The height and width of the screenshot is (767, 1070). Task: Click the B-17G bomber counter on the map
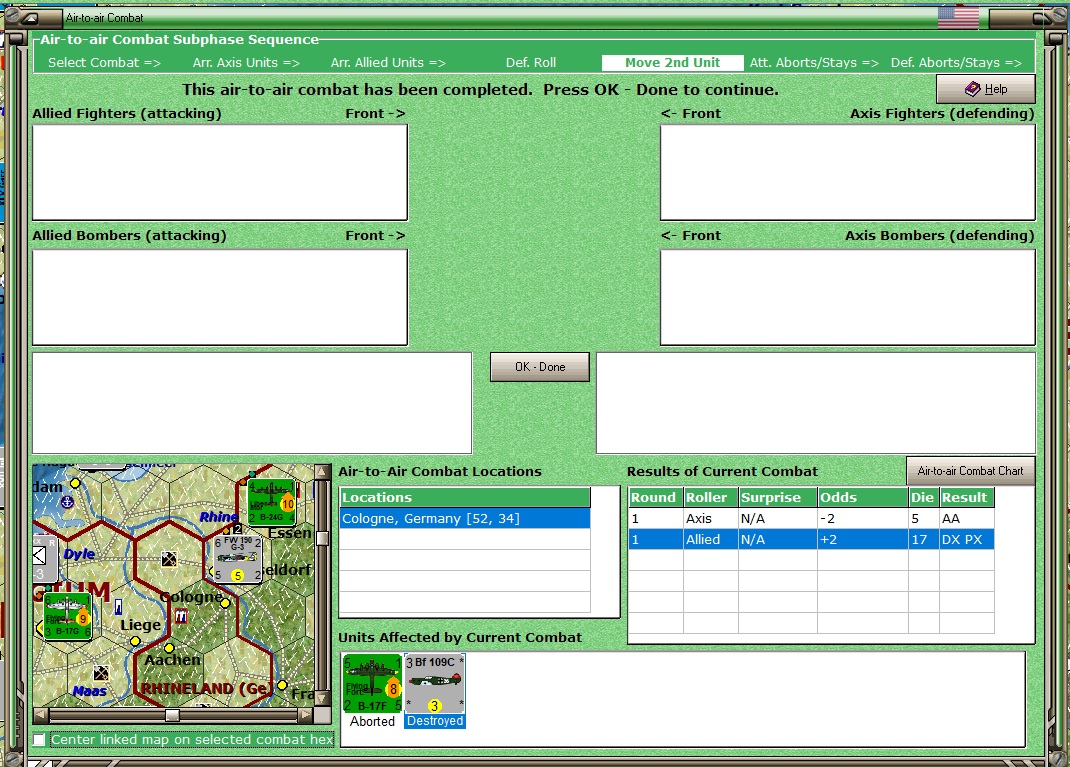coord(67,616)
